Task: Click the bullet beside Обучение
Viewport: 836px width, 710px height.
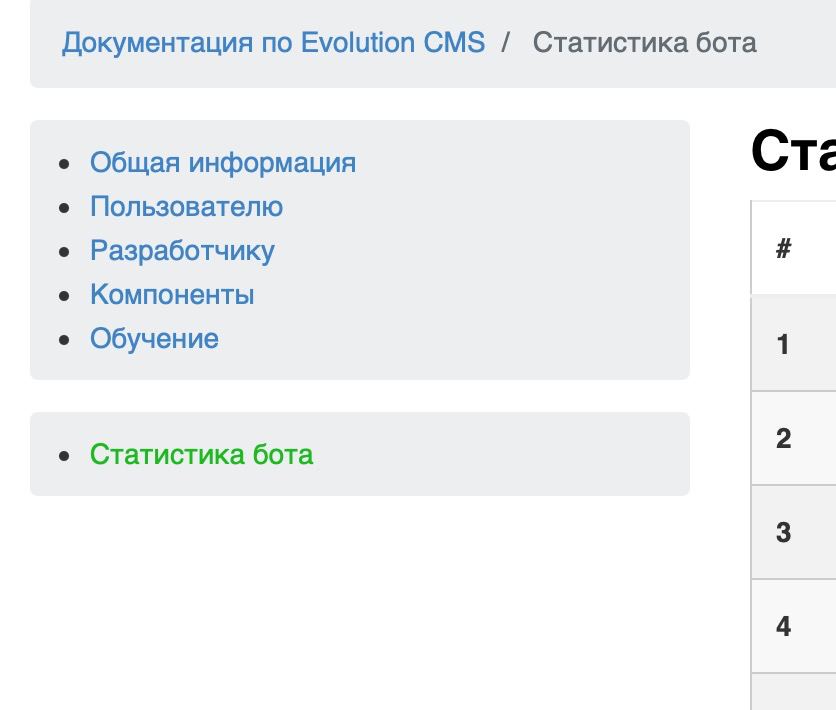Action: point(65,339)
